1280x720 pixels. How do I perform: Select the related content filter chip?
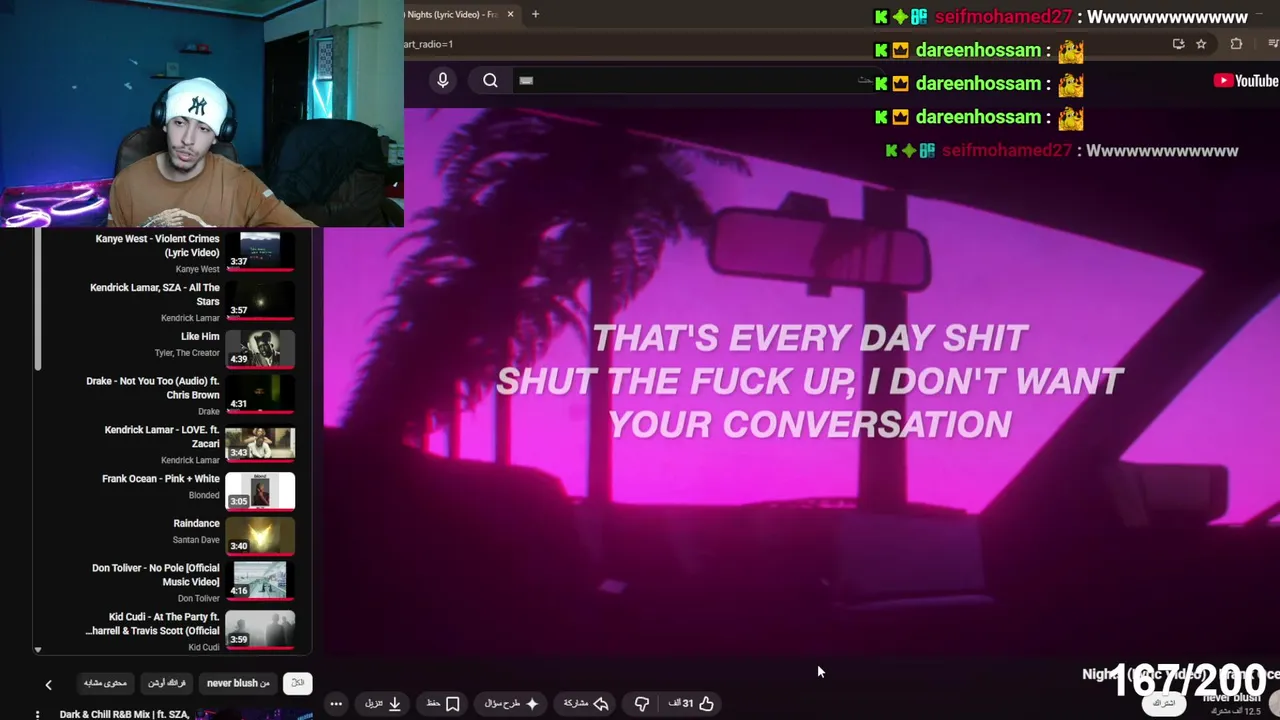pos(105,683)
